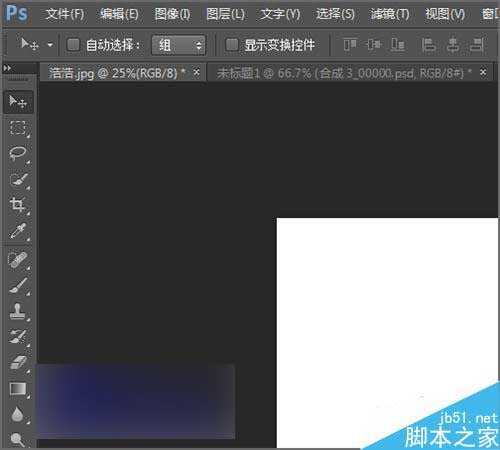This screenshot has height=450, width=500.
Task: Select the Dodge tool at toolbox bottom
Action: 18,439
